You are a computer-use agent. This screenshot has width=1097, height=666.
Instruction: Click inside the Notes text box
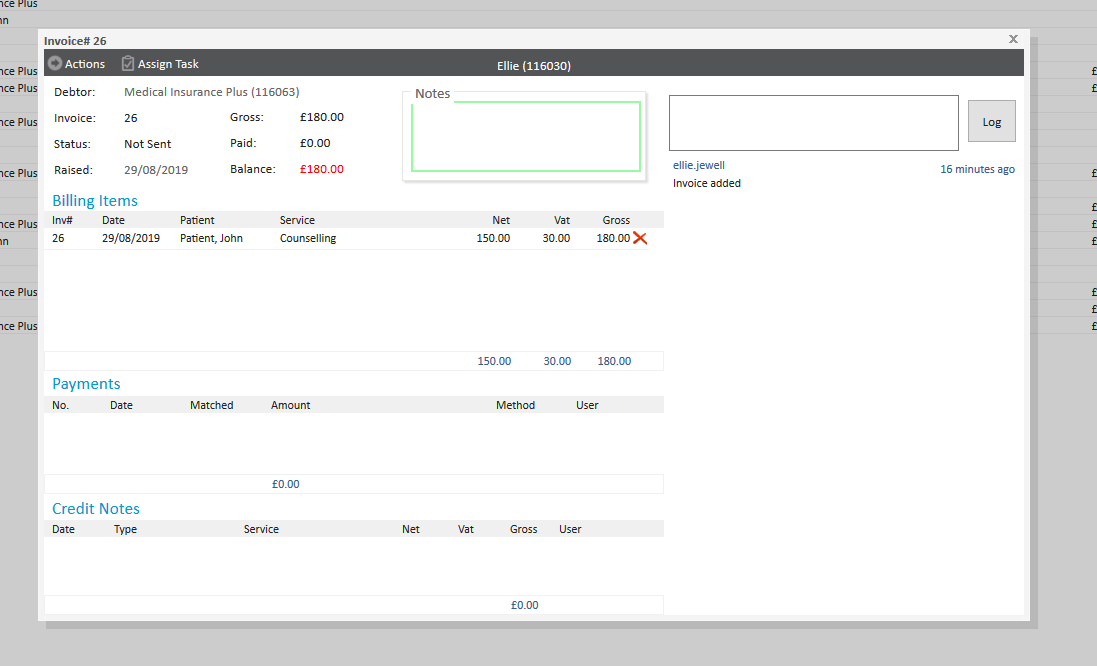(x=525, y=137)
